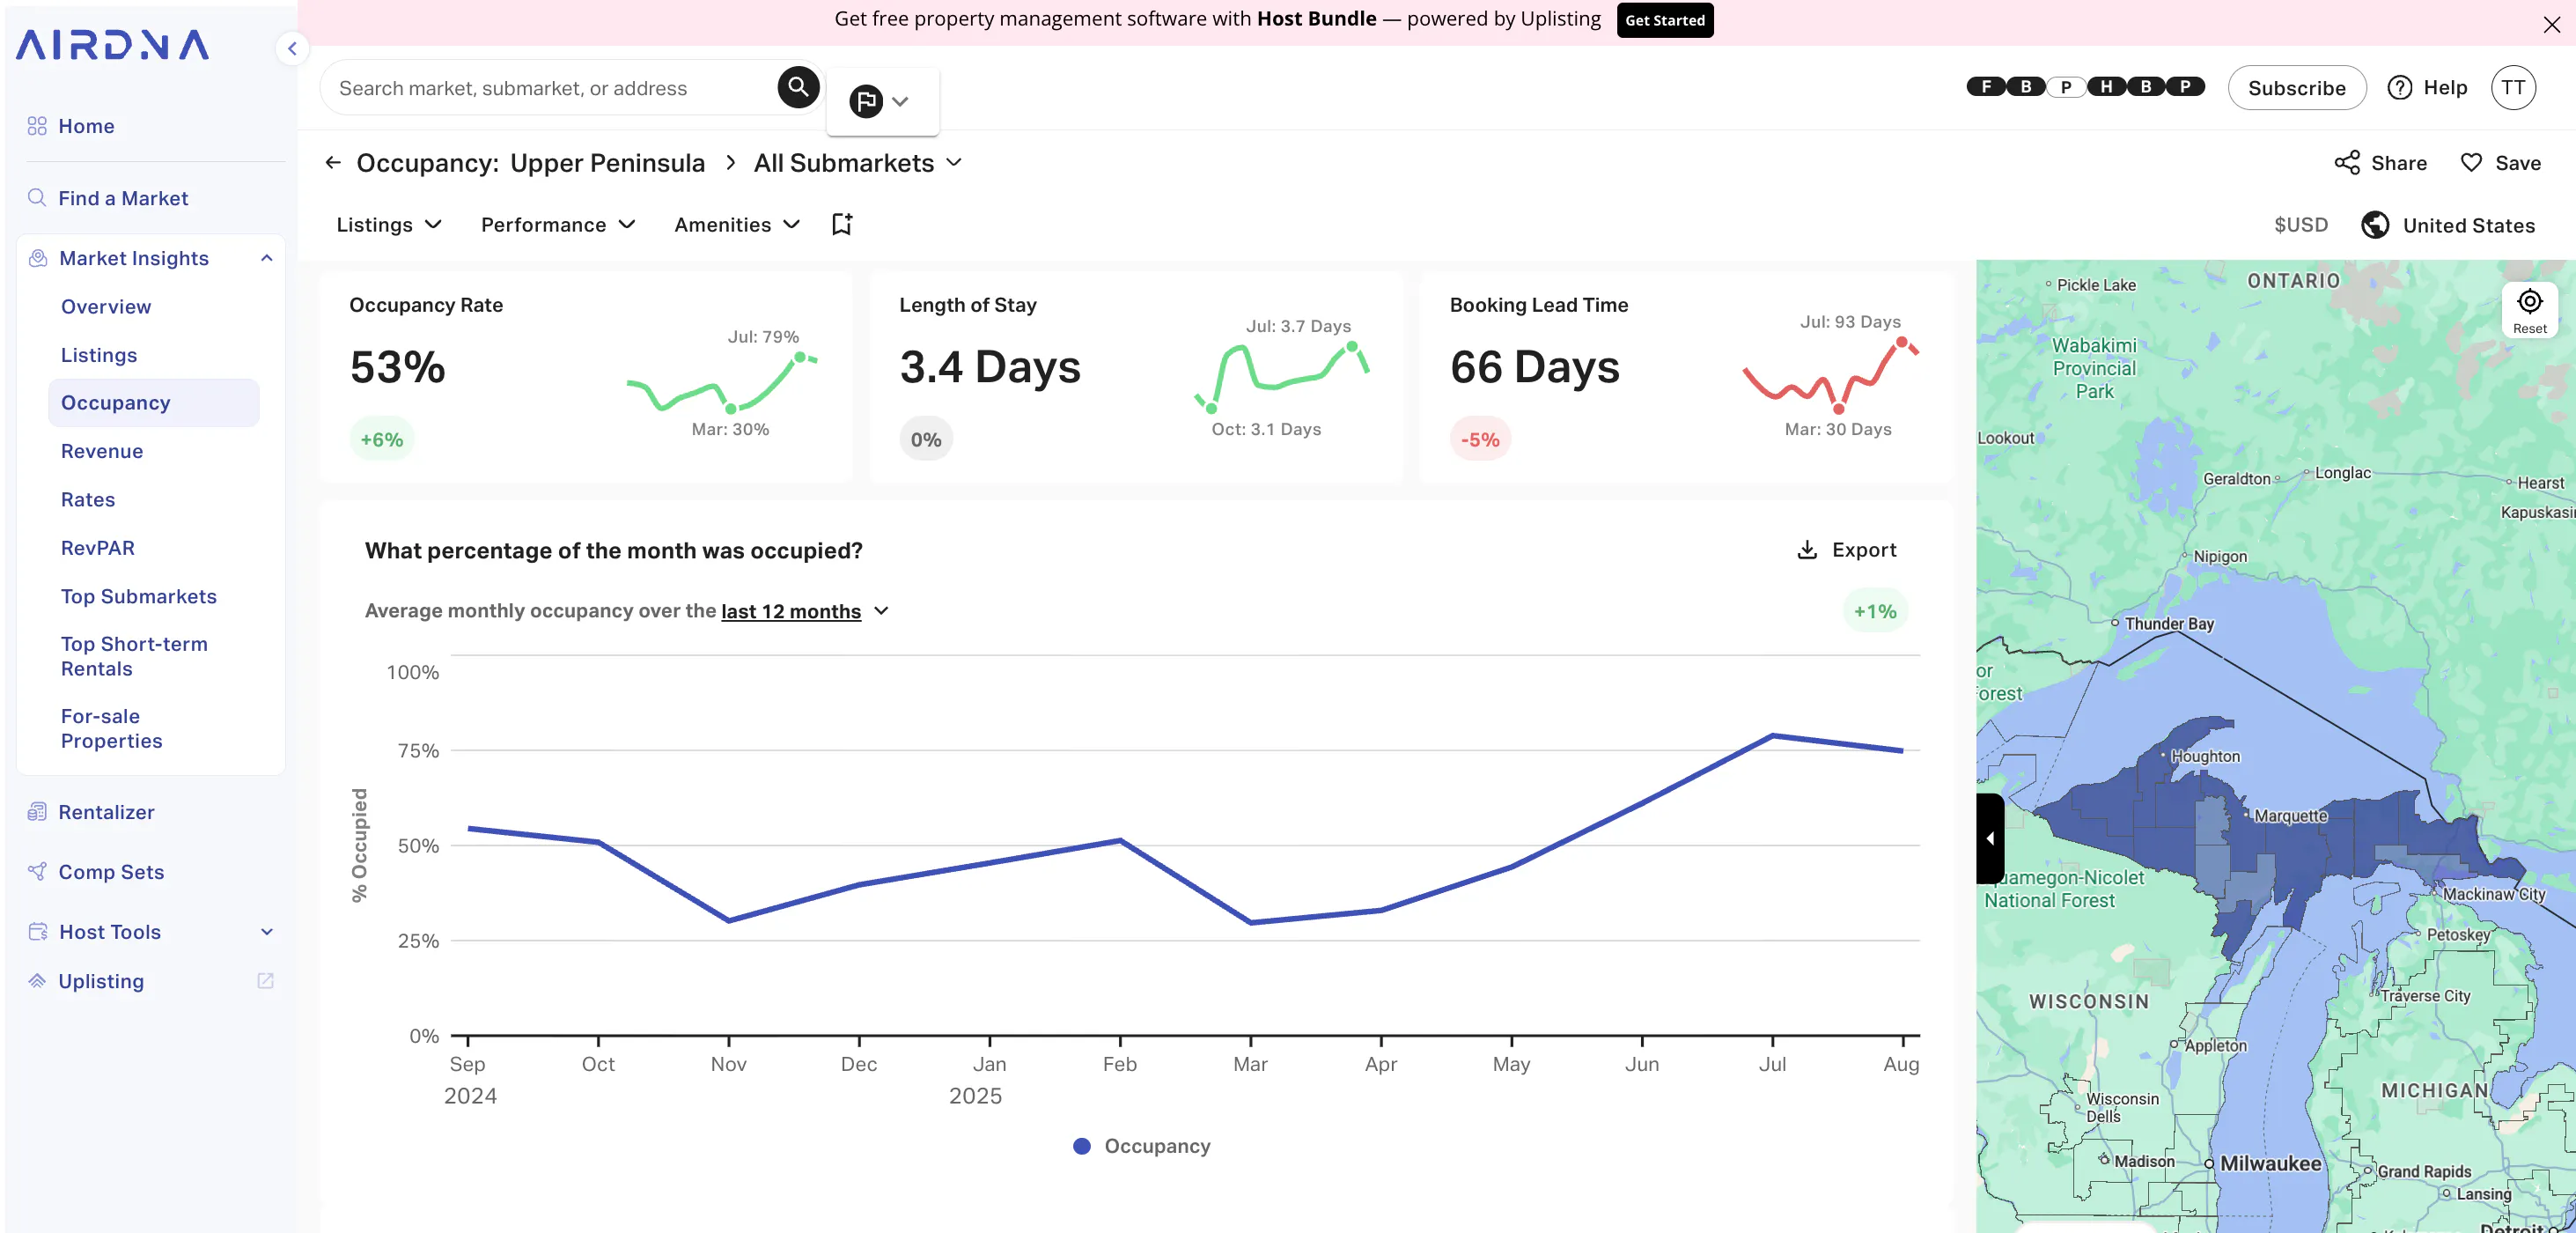This screenshot has width=2576, height=1233.
Task: Reset the map view
Action: (x=2529, y=310)
